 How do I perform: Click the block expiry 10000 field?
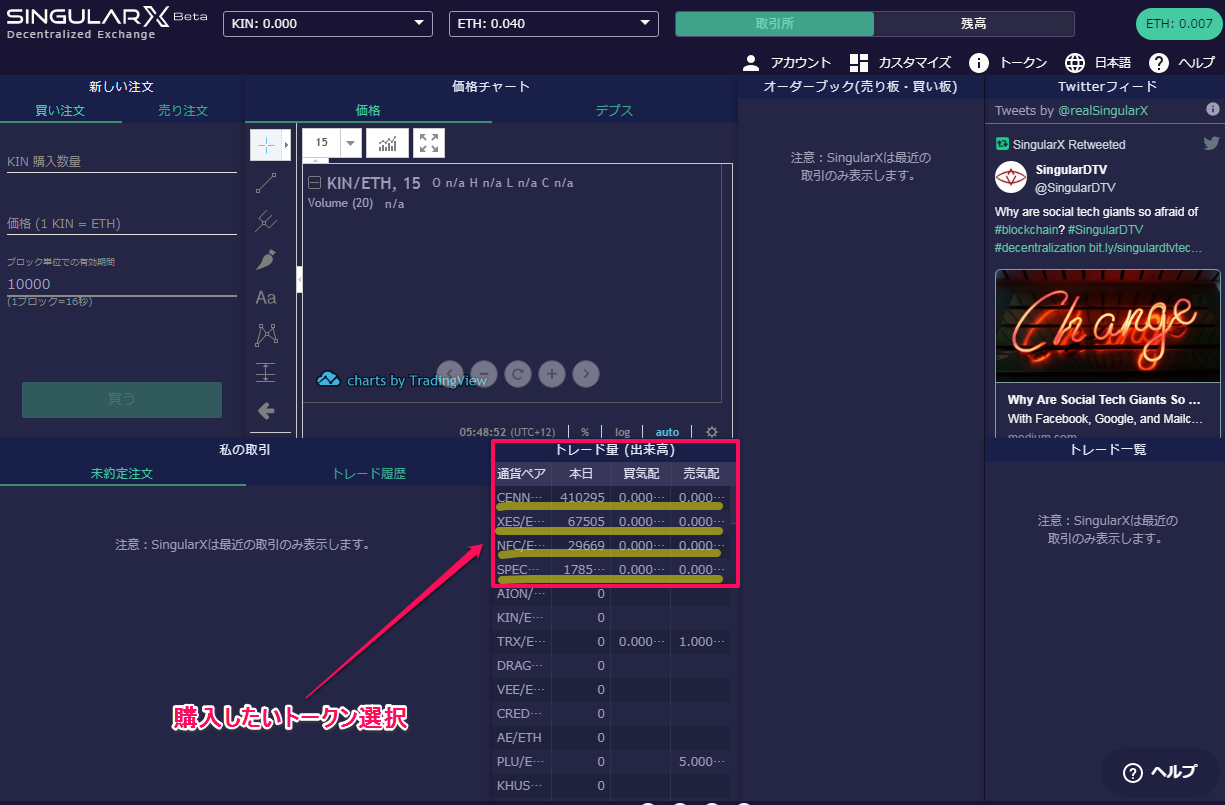pos(122,284)
